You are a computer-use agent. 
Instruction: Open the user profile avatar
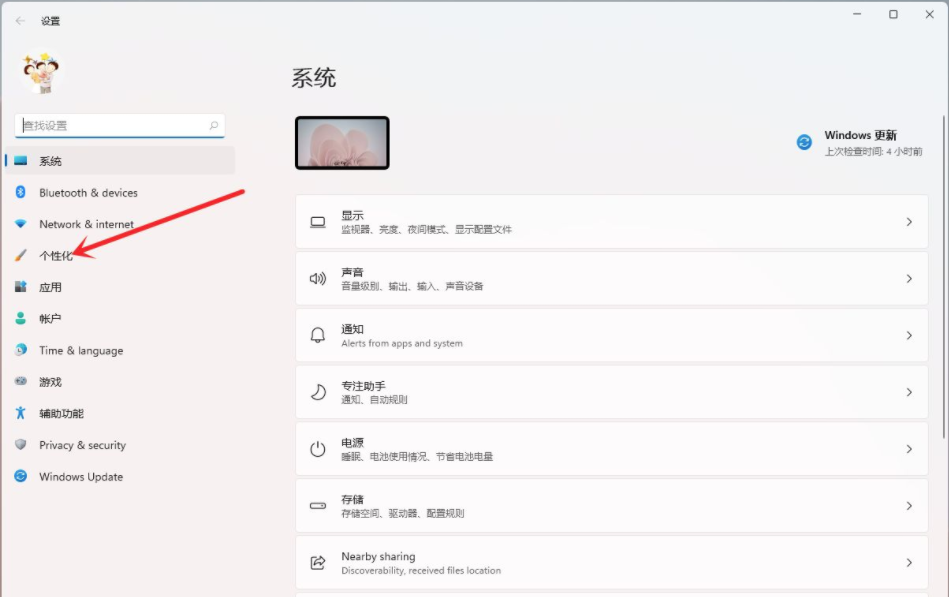click(41, 73)
